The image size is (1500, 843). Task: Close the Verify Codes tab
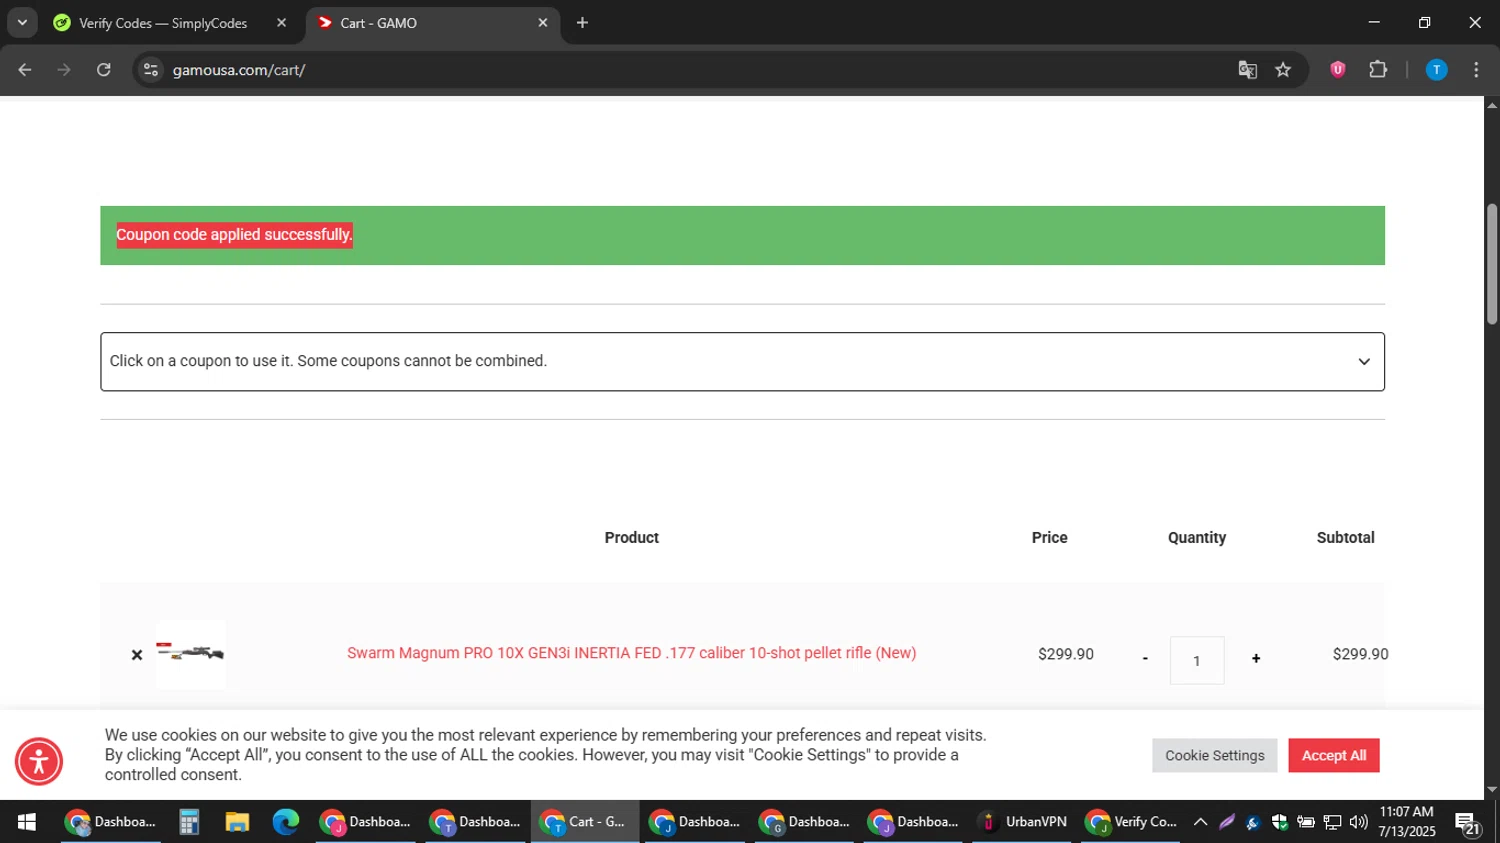[x=281, y=22]
